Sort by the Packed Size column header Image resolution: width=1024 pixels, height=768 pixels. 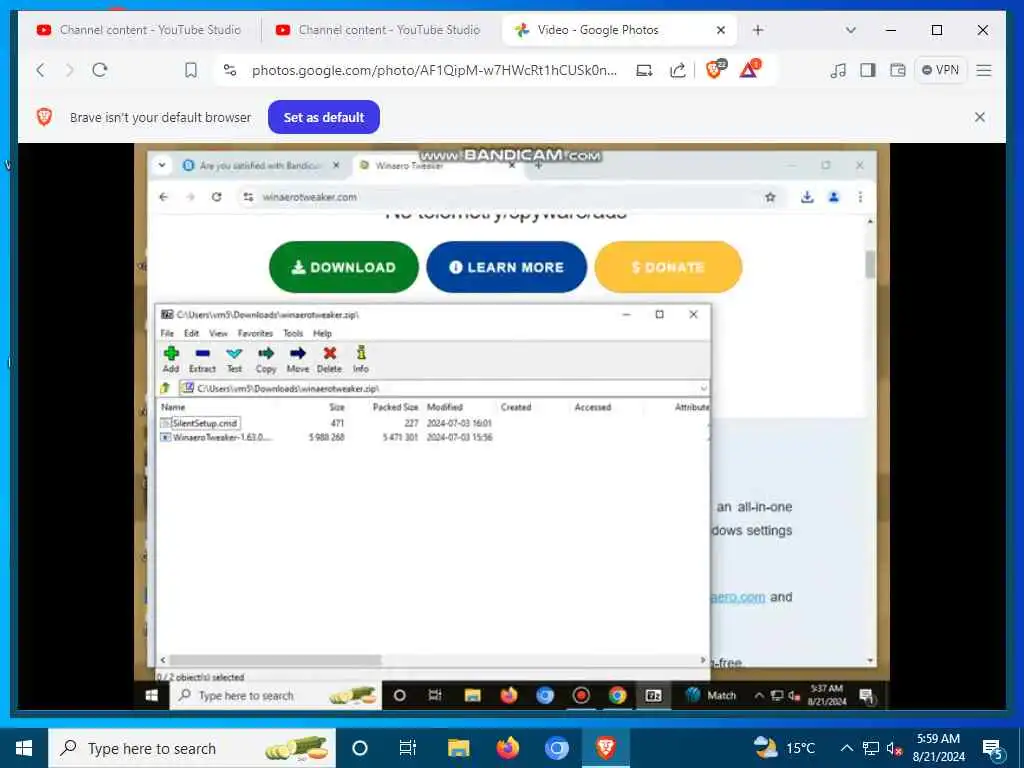(395, 407)
